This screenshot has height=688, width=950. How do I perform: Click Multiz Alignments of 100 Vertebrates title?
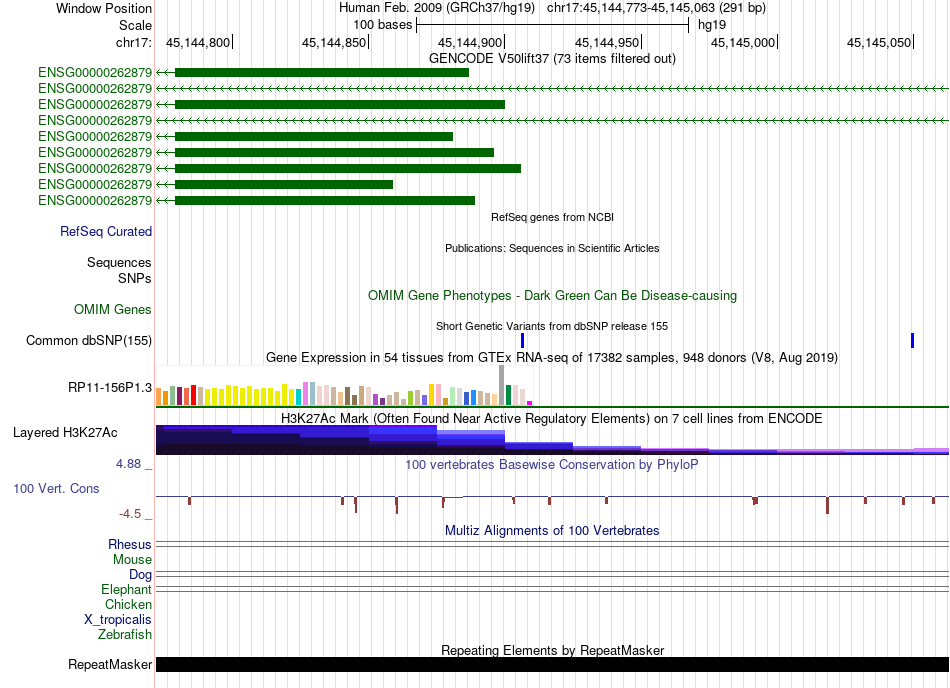[x=552, y=531]
